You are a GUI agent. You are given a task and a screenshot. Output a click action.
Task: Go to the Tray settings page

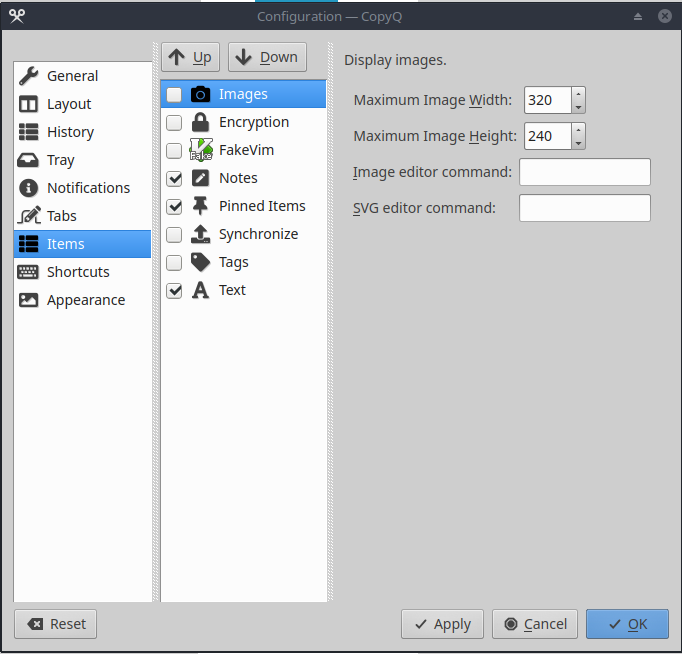[82, 160]
